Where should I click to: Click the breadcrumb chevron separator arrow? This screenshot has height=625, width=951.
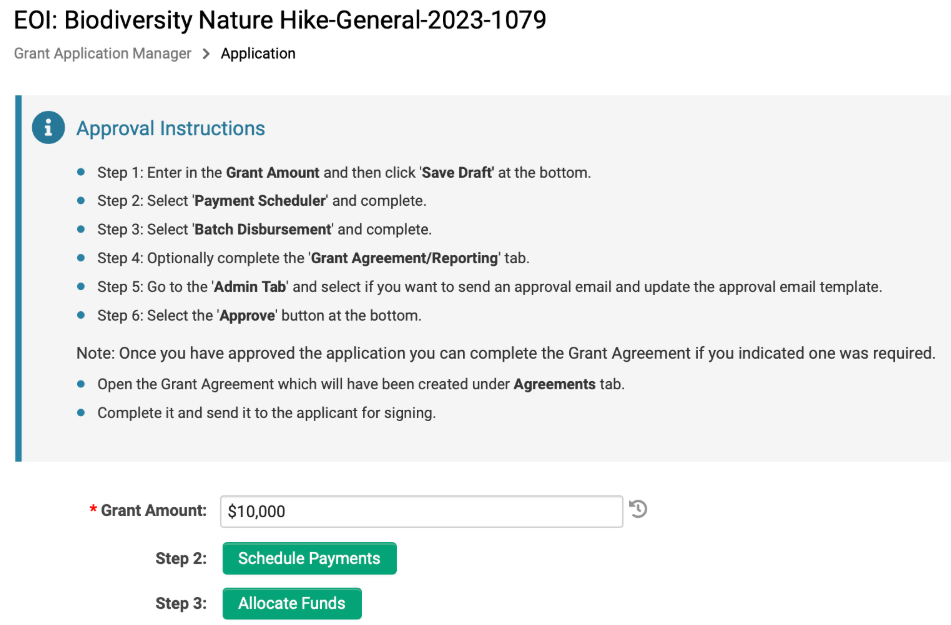coord(206,54)
